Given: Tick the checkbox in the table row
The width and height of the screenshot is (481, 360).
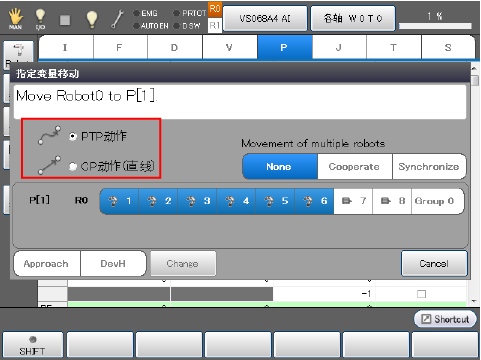Looking at the screenshot, I should 421,294.
